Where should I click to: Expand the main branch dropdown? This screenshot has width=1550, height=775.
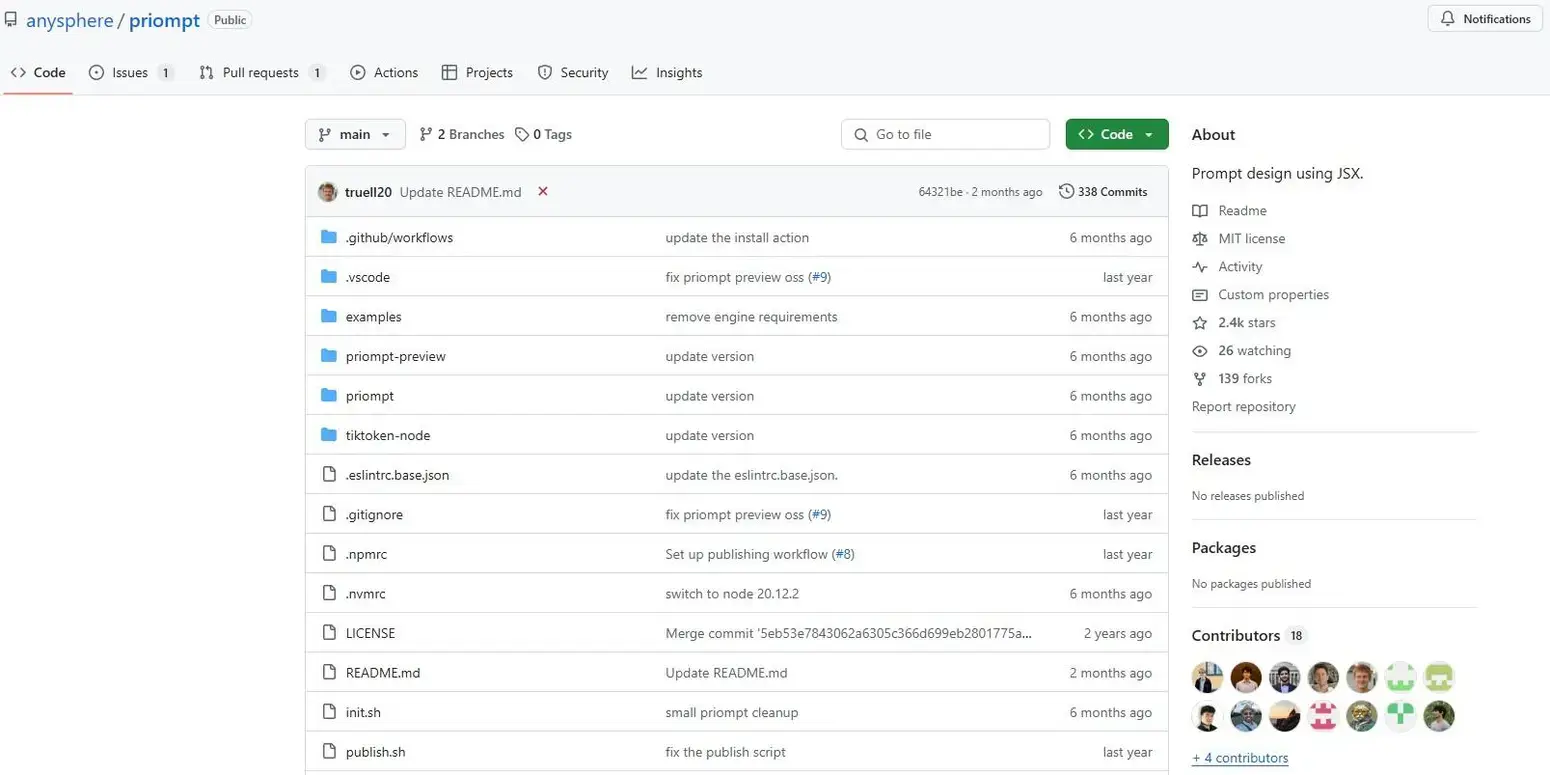[x=355, y=134]
